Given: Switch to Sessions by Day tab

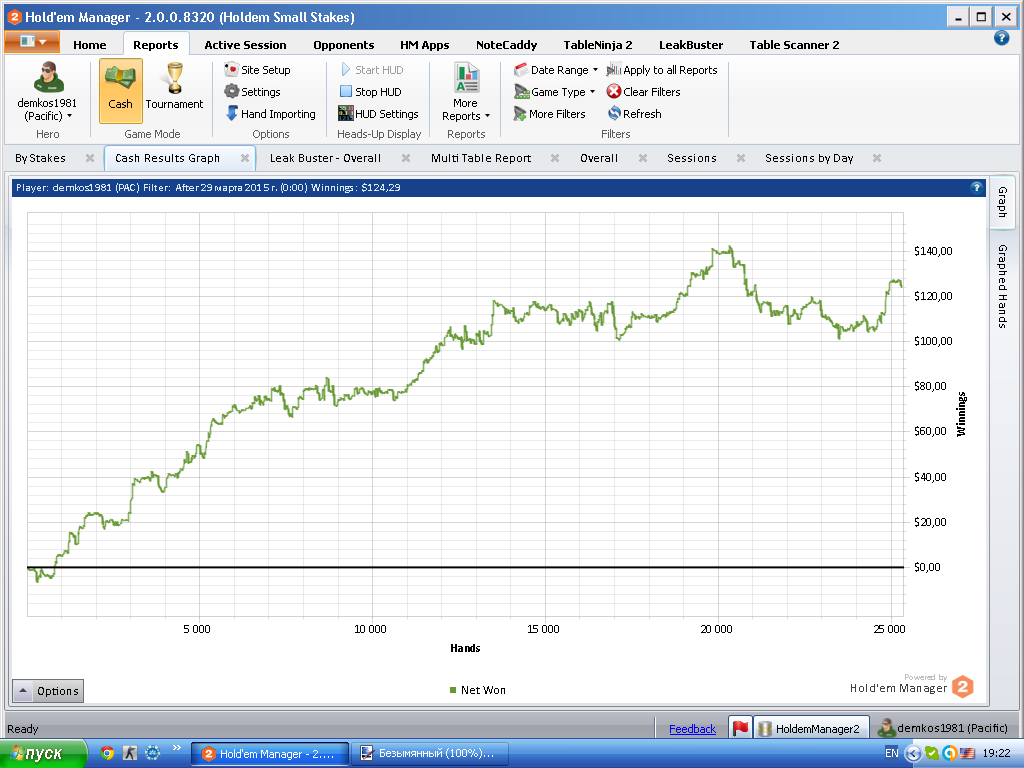Looking at the screenshot, I should [809, 158].
